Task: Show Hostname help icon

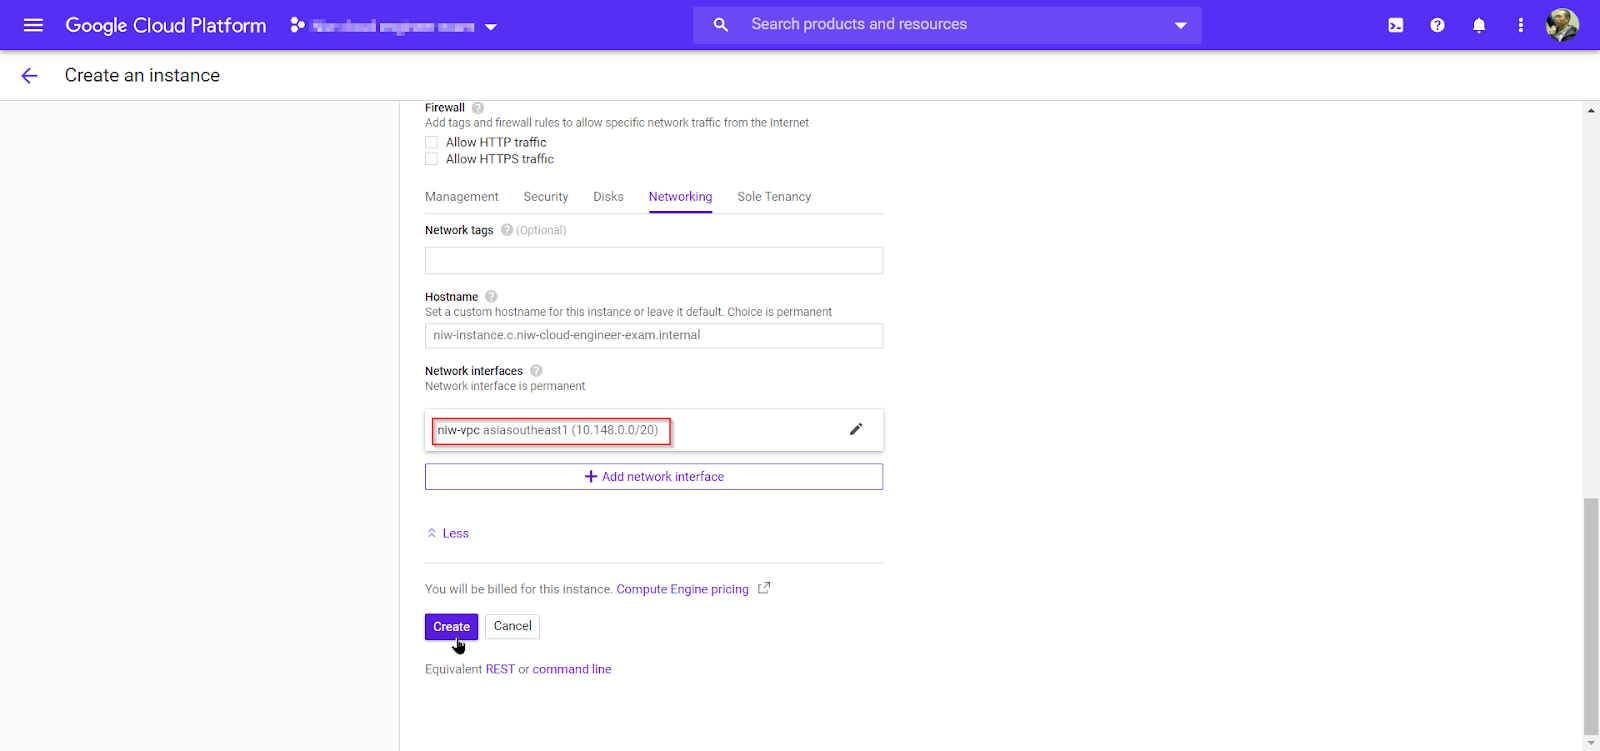Action: [x=491, y=297]
